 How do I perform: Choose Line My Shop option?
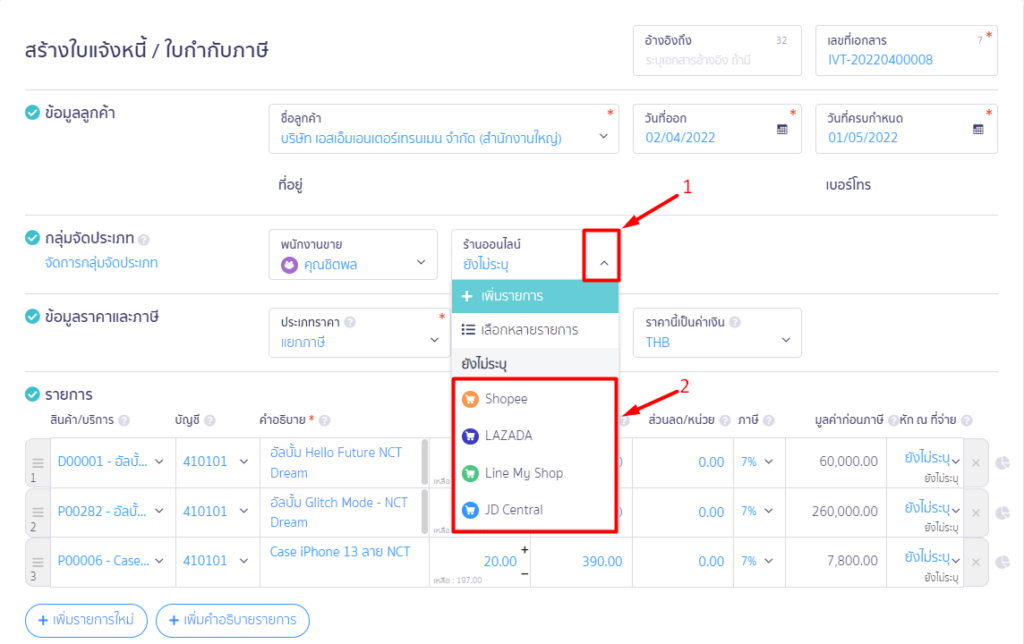(523, 473)
